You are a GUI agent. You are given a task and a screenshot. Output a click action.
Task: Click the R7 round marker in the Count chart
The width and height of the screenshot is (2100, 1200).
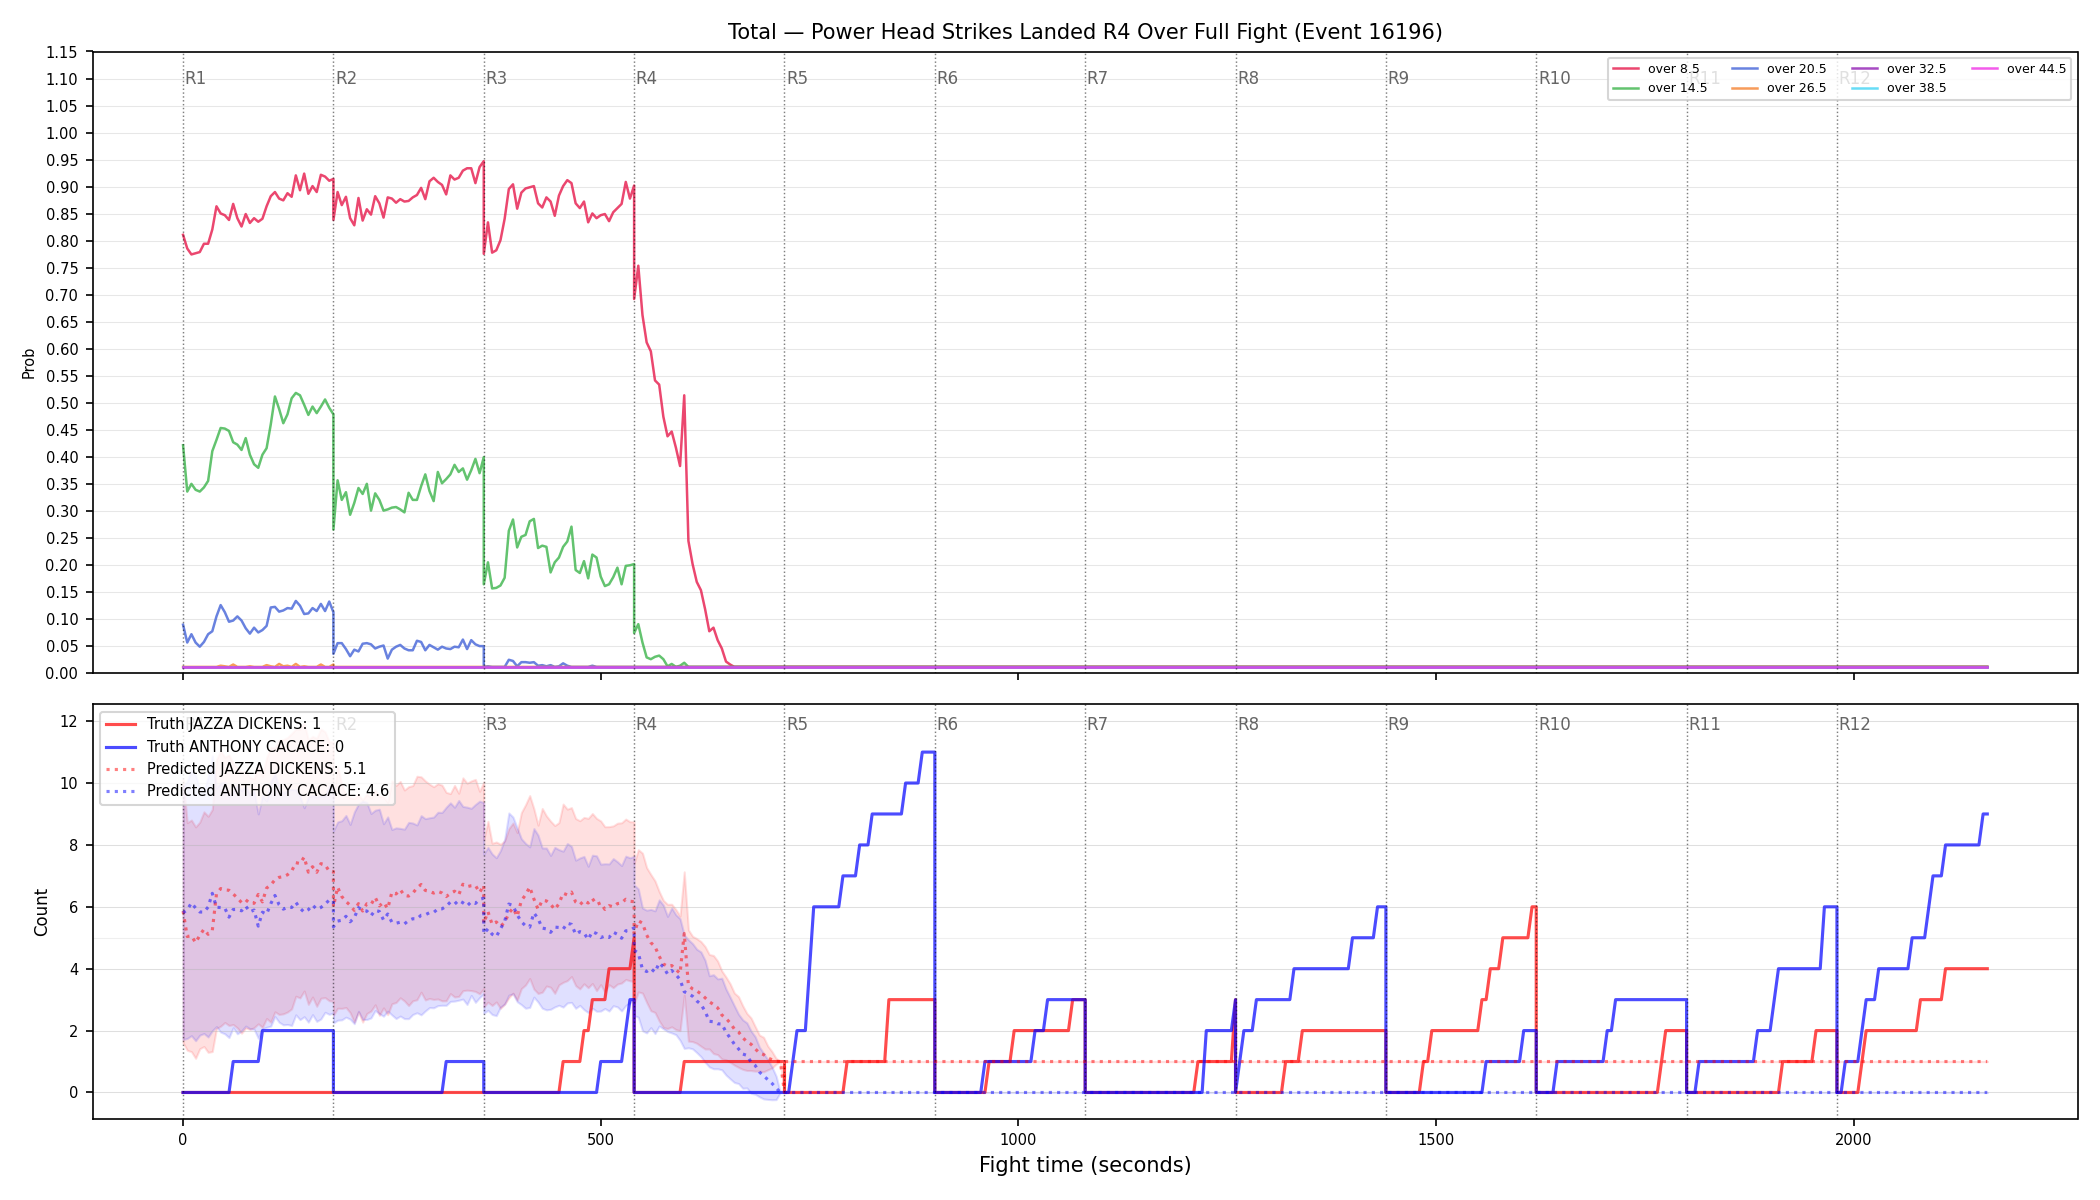[x=1097, y=724]
